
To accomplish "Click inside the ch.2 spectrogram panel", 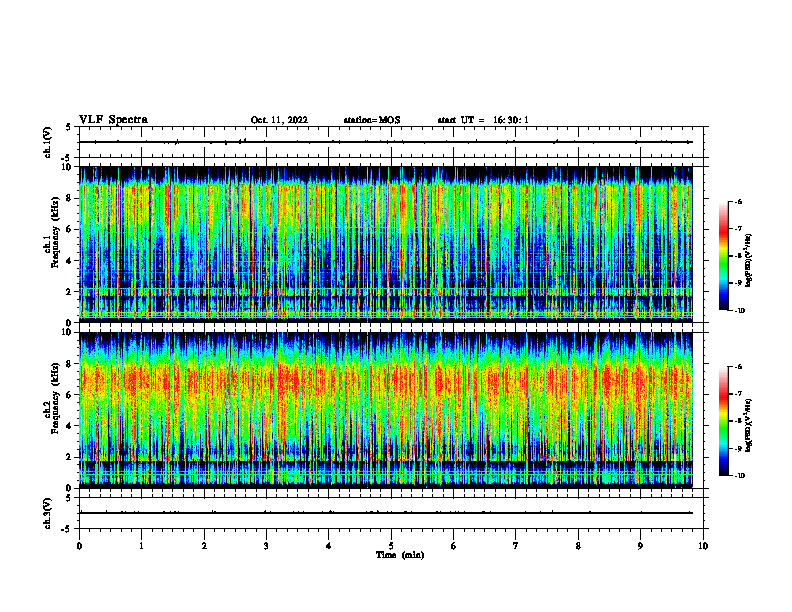I will point(386,410).
